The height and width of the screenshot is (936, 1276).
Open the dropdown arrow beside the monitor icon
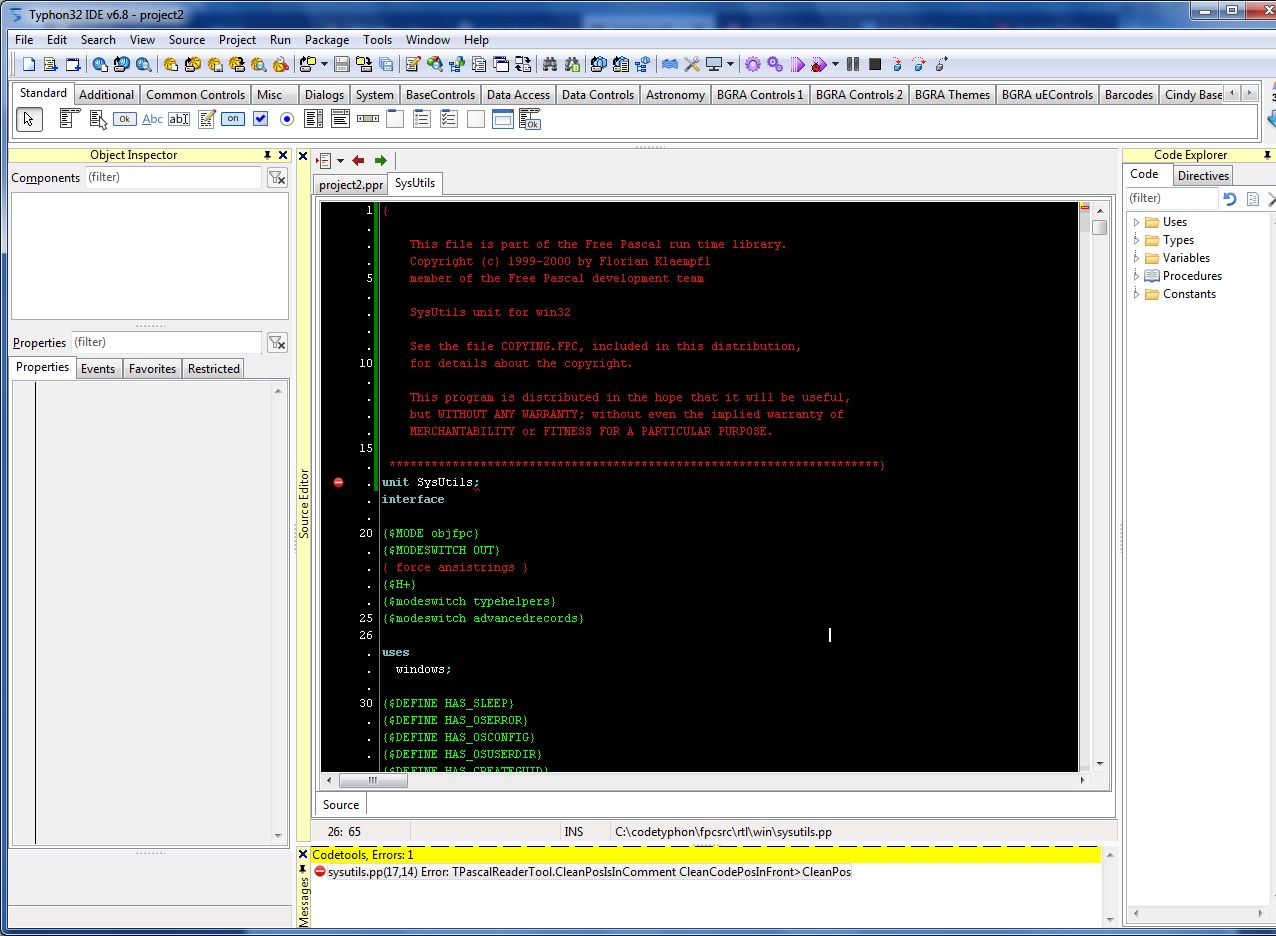point(730,64)
